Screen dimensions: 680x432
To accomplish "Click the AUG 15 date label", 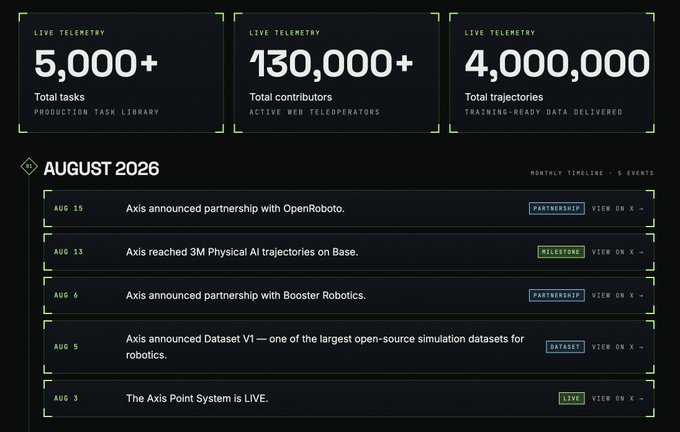I will tap(68, 209).
